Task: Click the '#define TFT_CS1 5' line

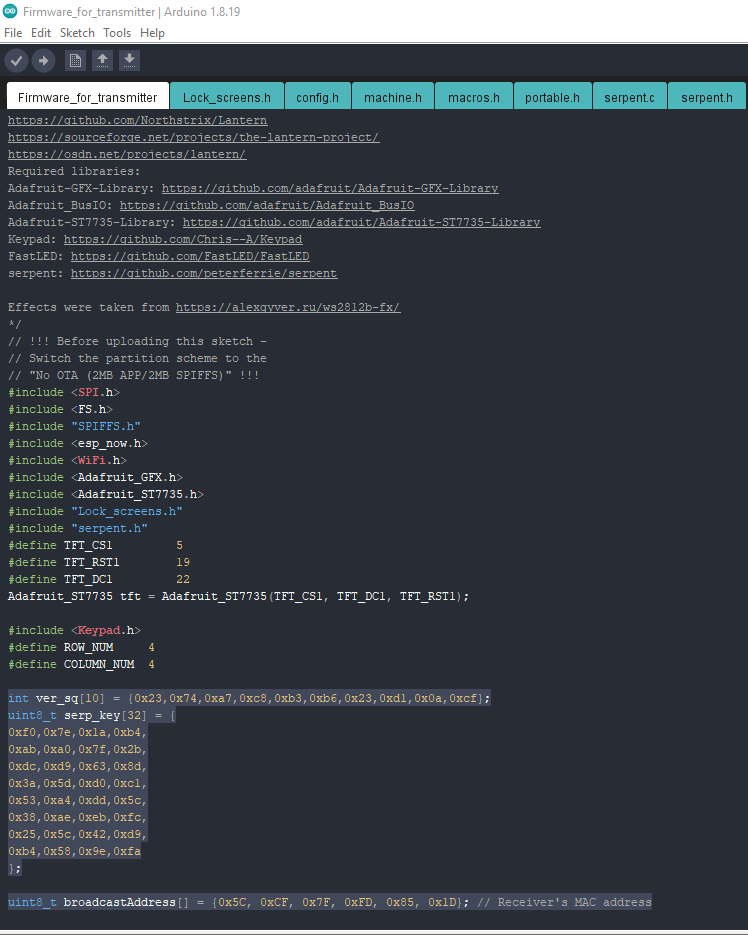Action: pyautogui.click(x=95, y=545)
